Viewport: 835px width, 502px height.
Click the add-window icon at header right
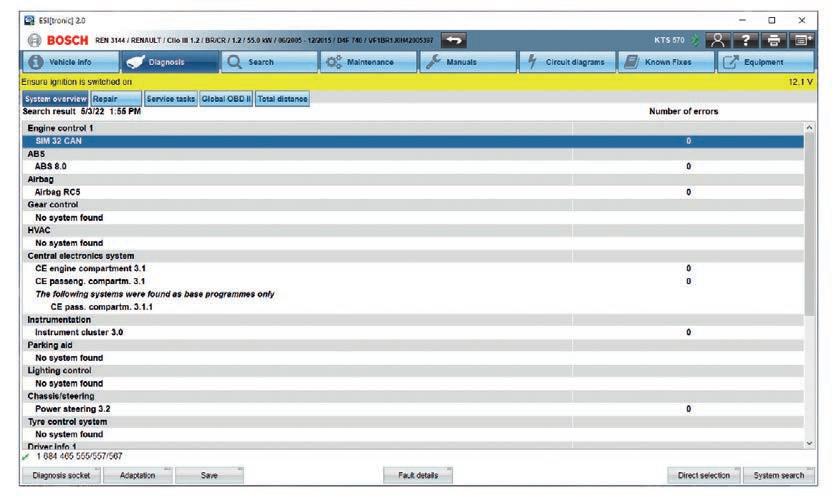[x=802, y=40]
